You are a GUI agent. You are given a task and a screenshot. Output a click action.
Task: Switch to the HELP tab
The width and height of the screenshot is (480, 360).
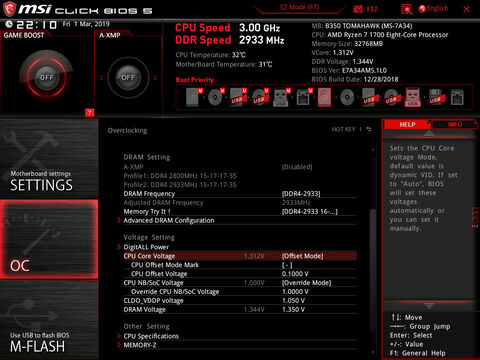point(407,124)
